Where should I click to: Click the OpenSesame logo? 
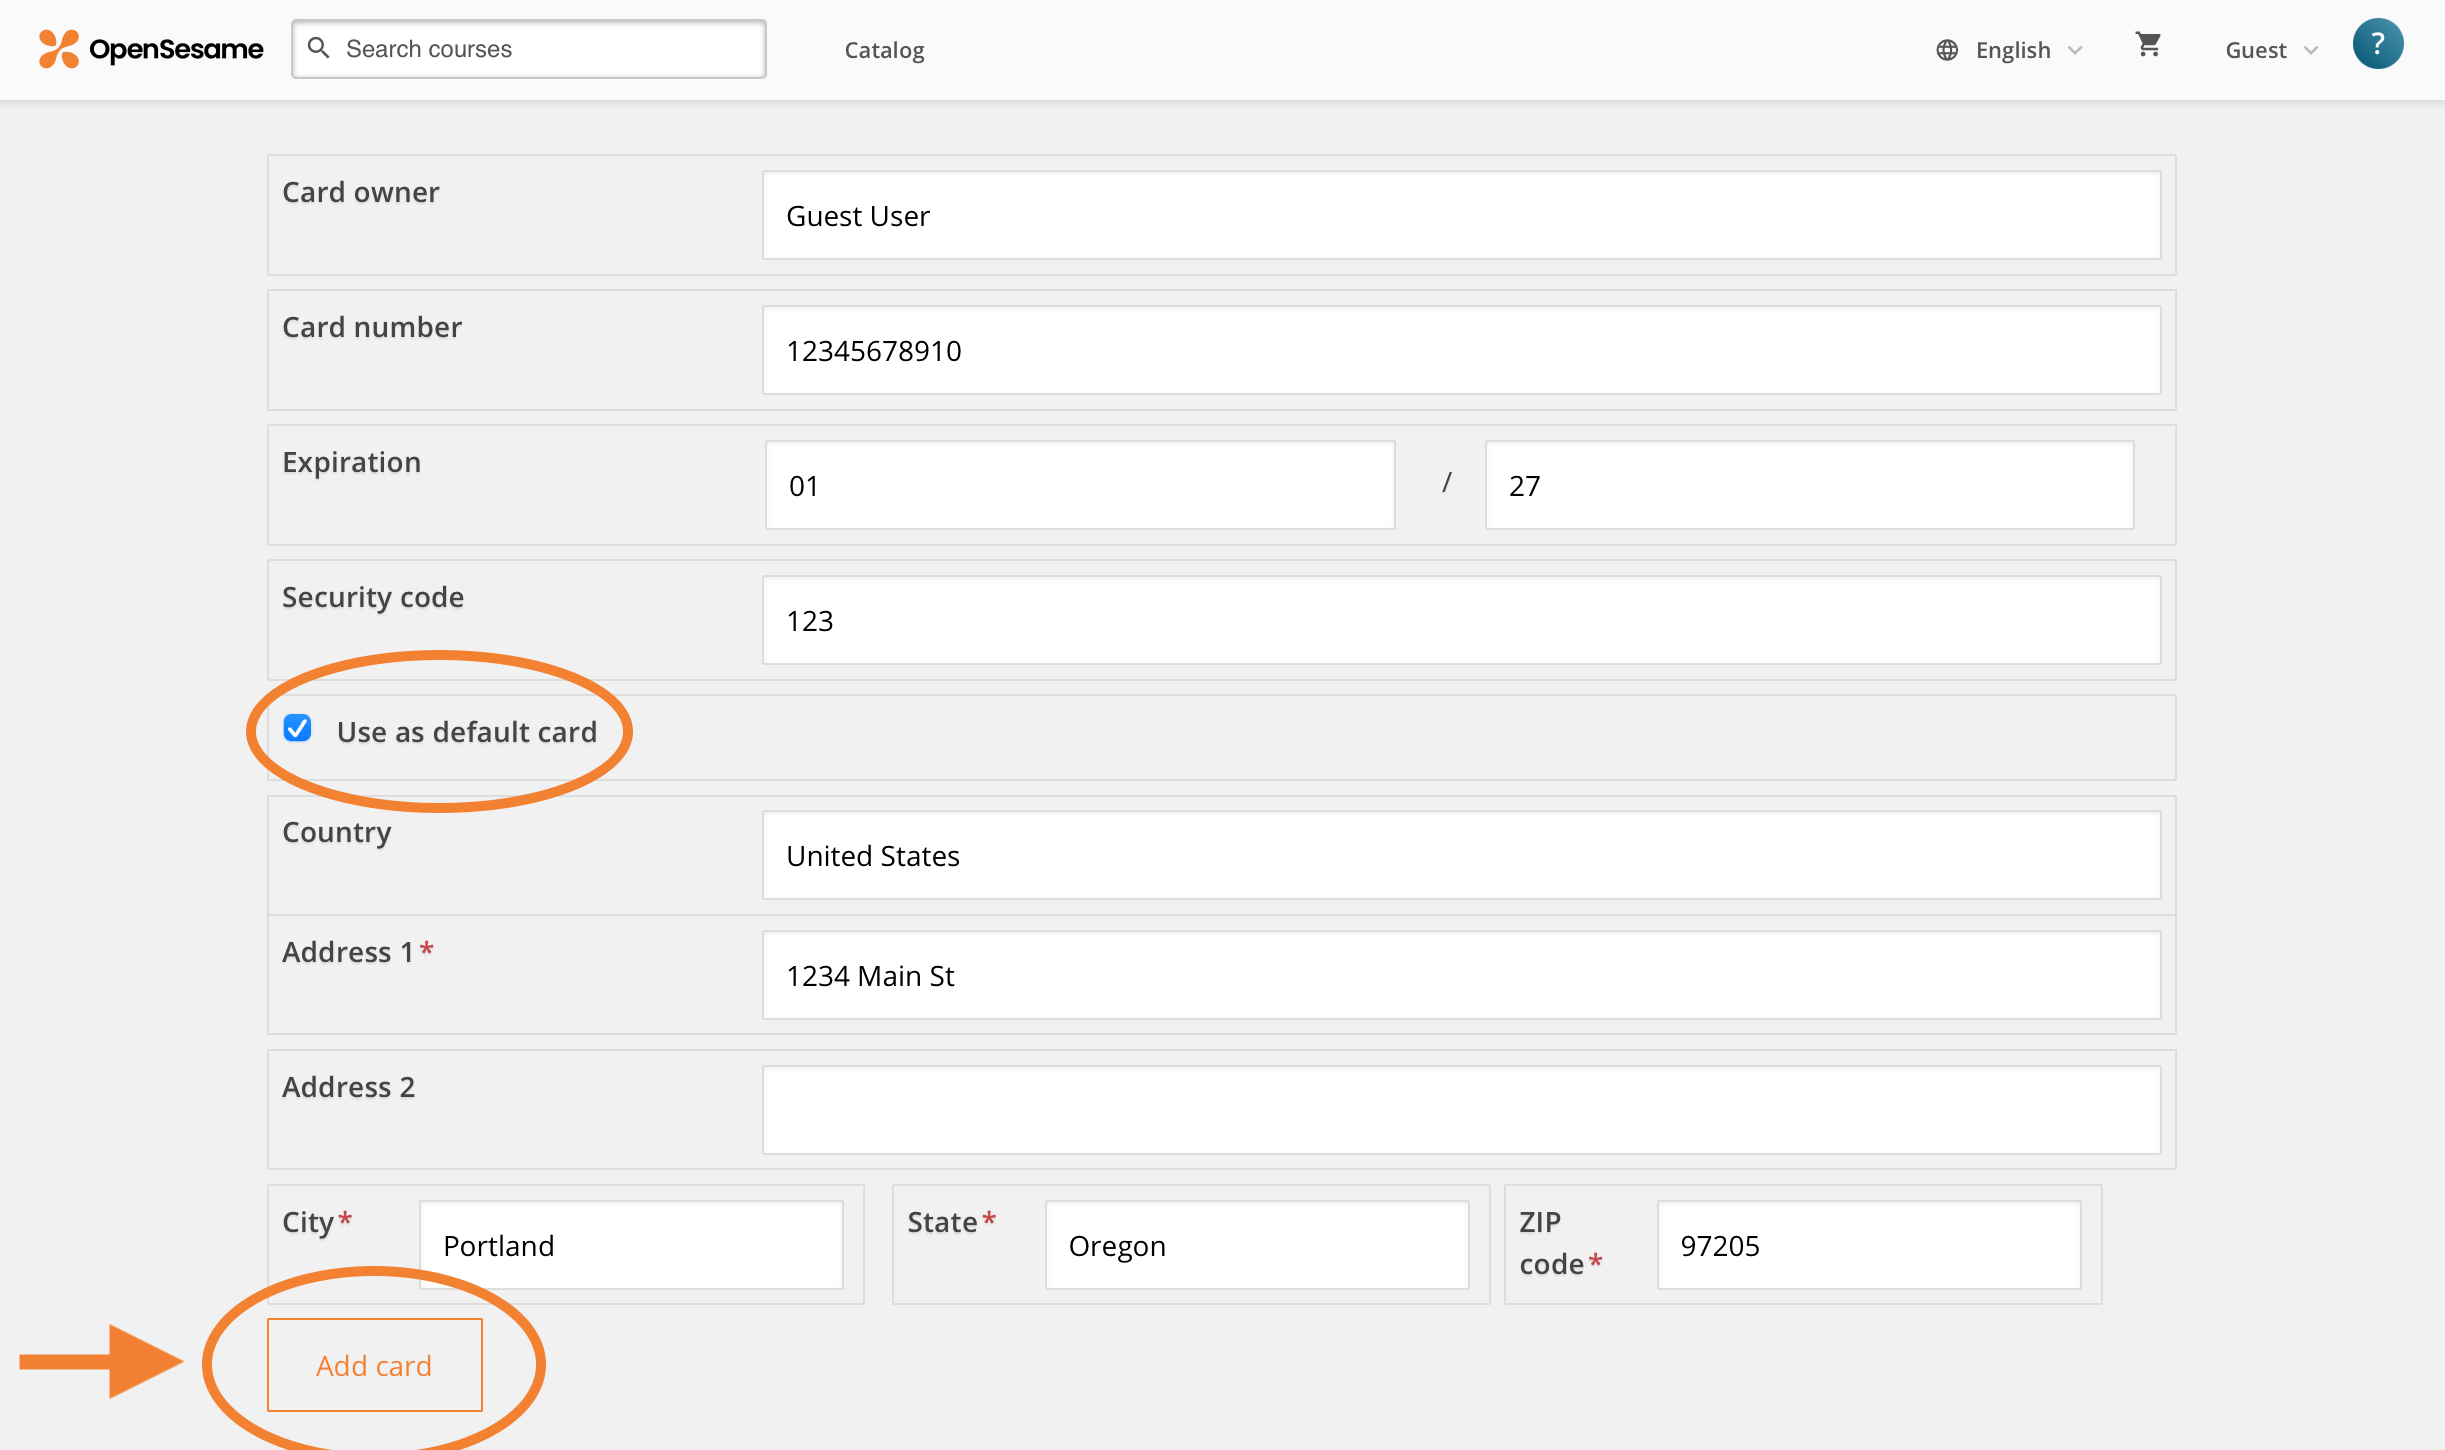click(x=150, y=48)
